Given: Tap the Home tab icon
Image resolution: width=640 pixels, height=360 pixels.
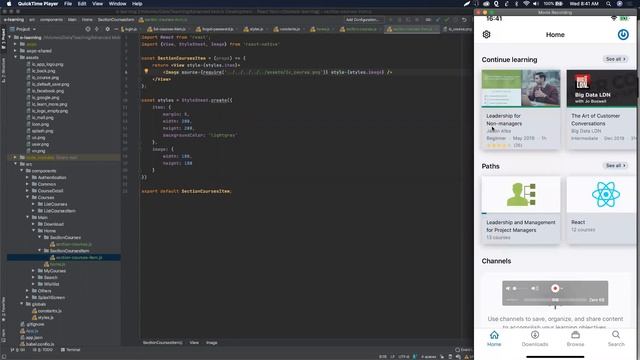Looking at the screenshot, I should click(x=494, y=335).
